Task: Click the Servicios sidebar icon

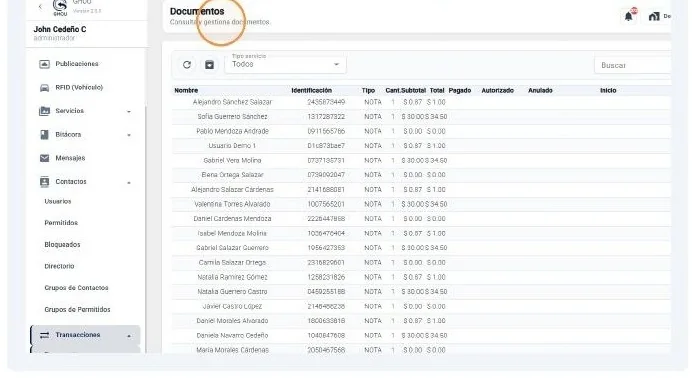Action: pos(44,111)
